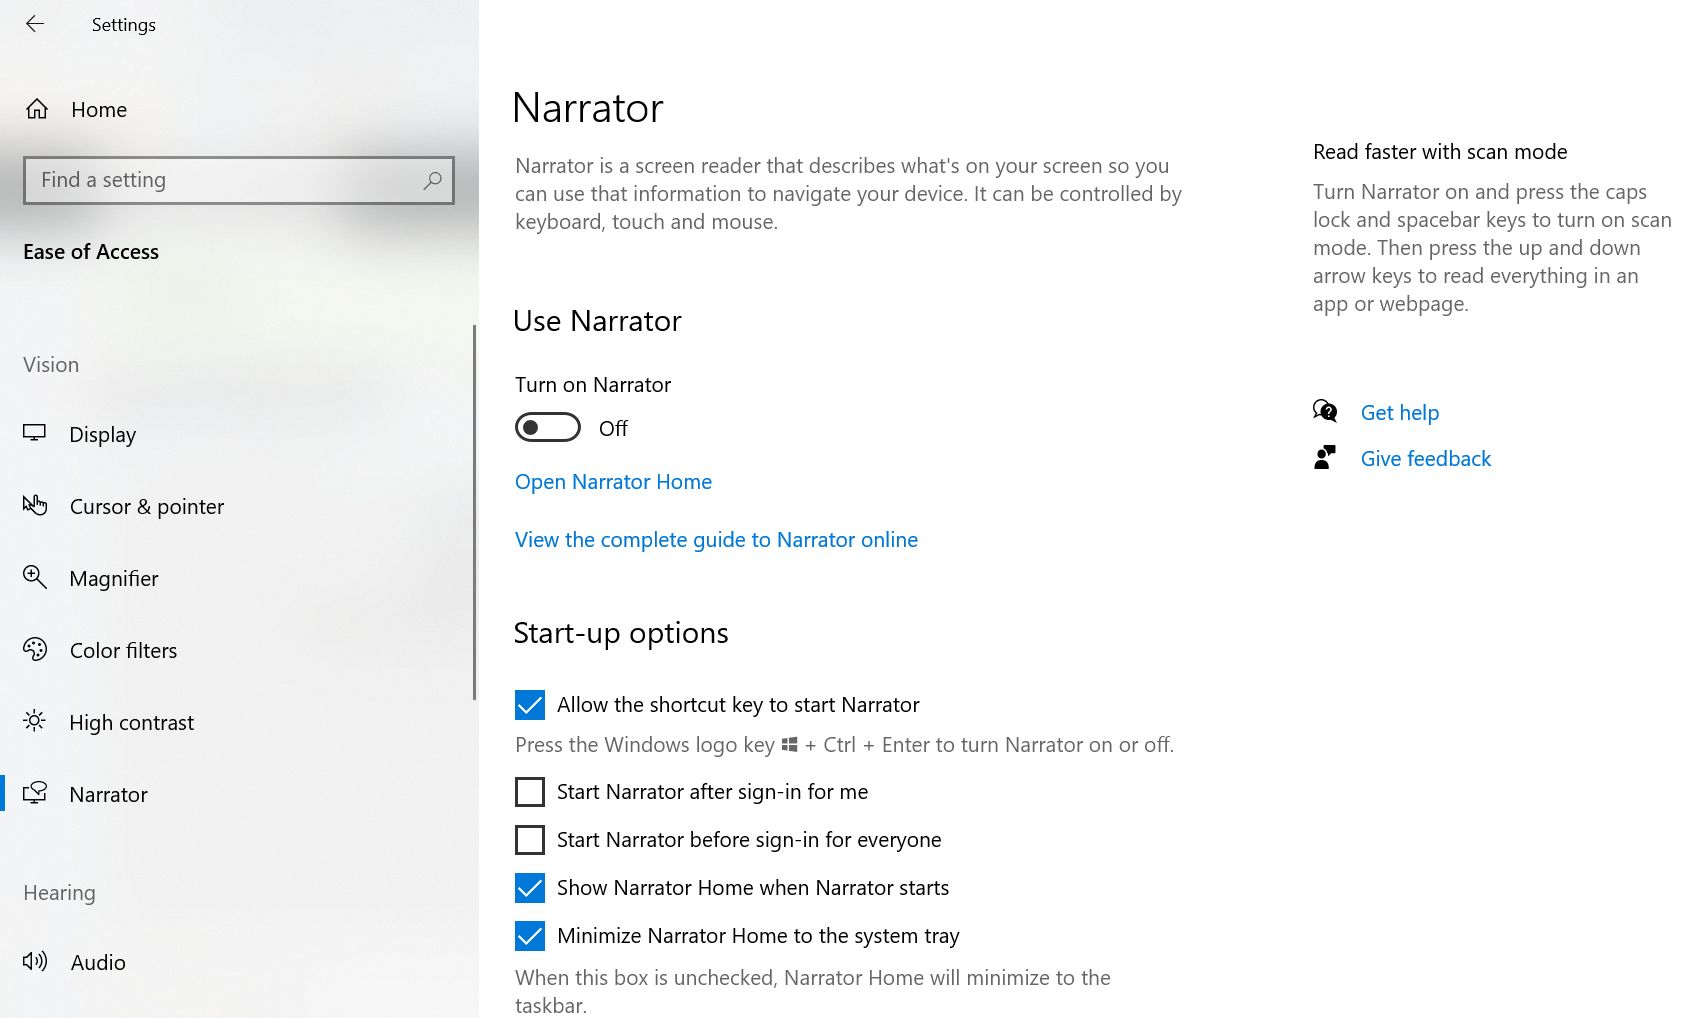Image resolution: width=1681 pixels, height=1018 pixels.
Task: Click the Home house icon
Action: click(37, 109)
